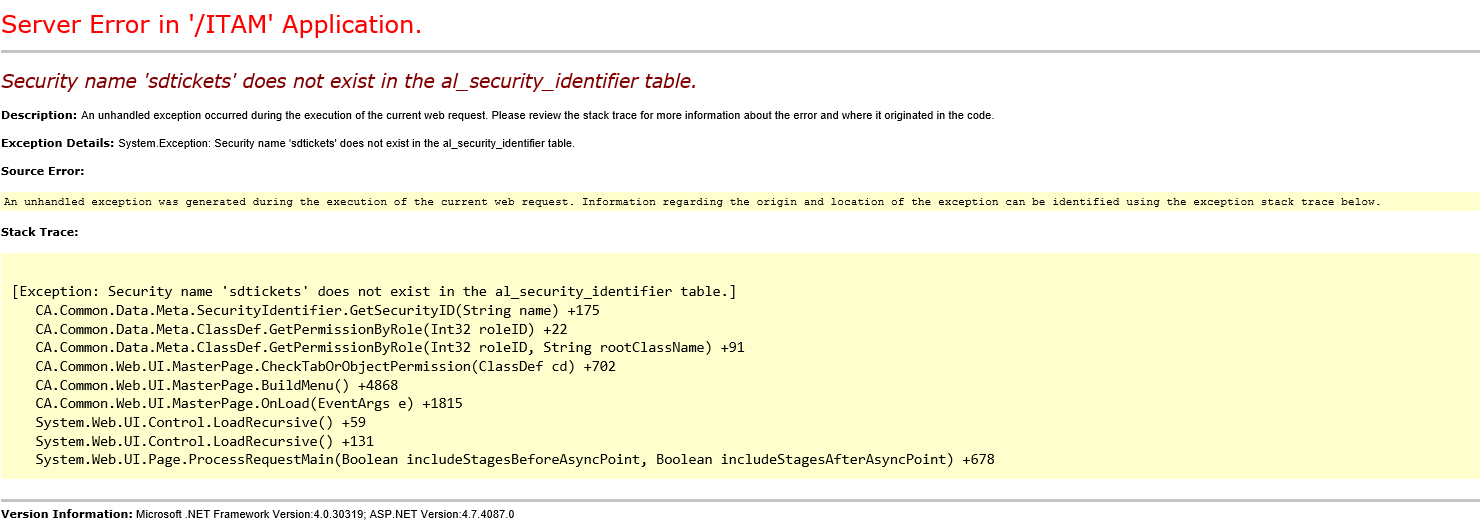
Task: Click the MasterPage.OnLoad stack trace line
Action: click(x=249, y=404)
